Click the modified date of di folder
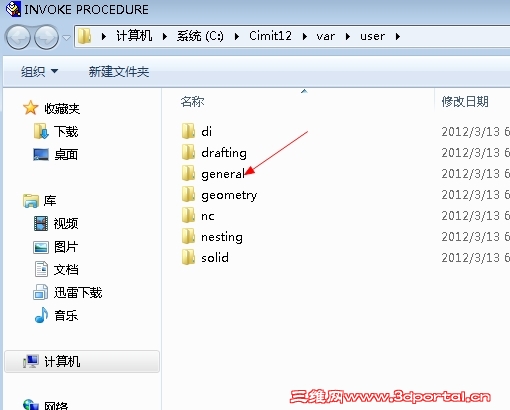 tap(475, 132)
